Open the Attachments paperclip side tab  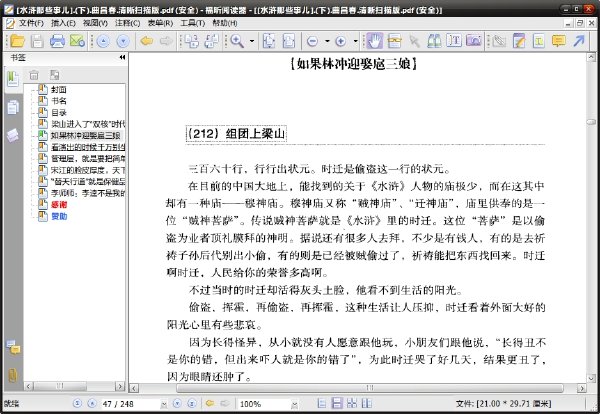[x=13, y=375]
